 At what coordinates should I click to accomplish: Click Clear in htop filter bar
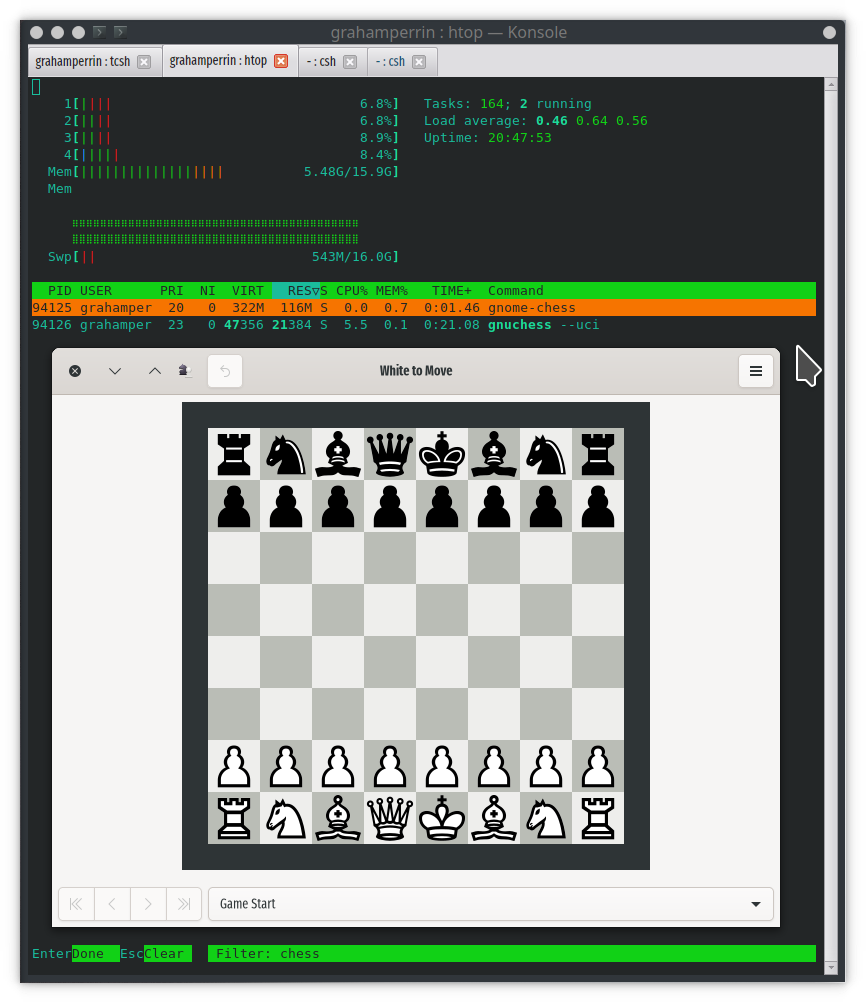[165, 954]
